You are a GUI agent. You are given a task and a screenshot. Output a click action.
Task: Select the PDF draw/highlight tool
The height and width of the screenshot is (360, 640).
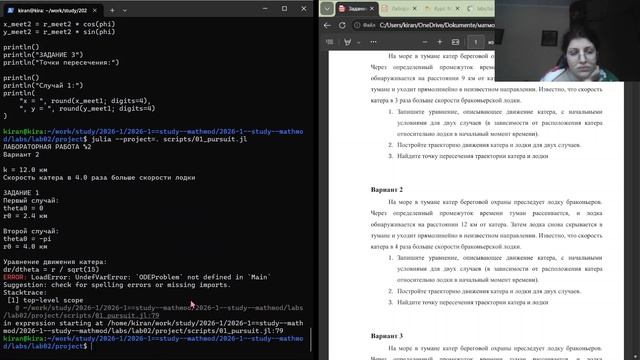pyautogui.click(x=347, y=42)
